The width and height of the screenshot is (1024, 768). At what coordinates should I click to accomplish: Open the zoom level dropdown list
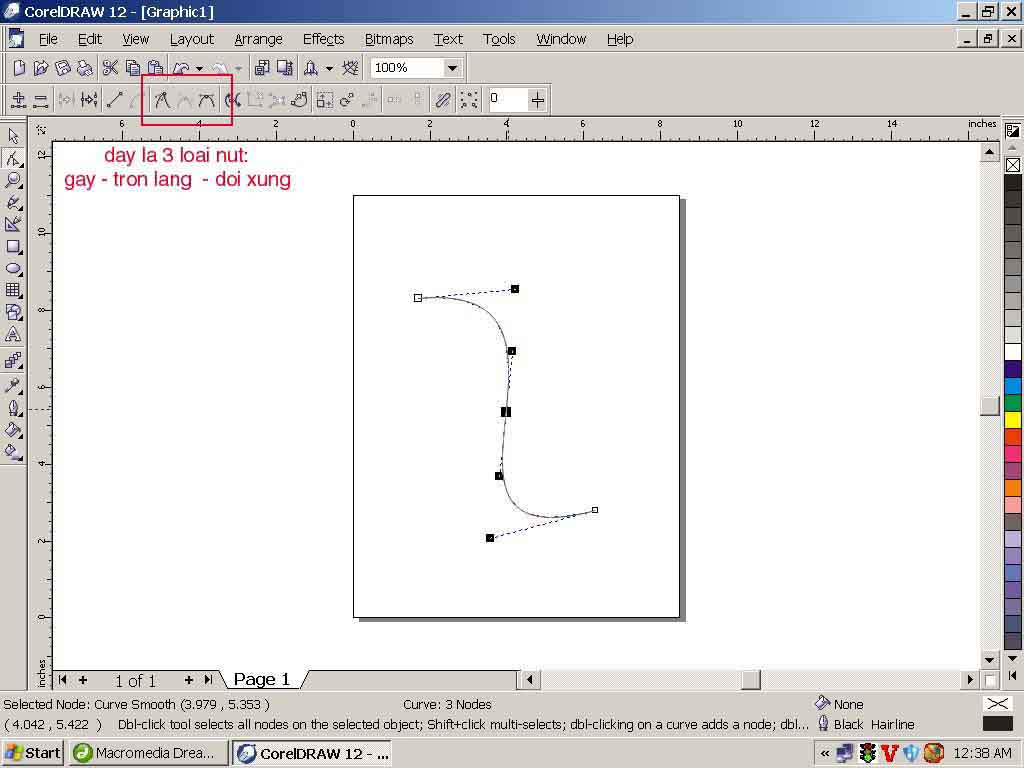click(x=452, y=68)
